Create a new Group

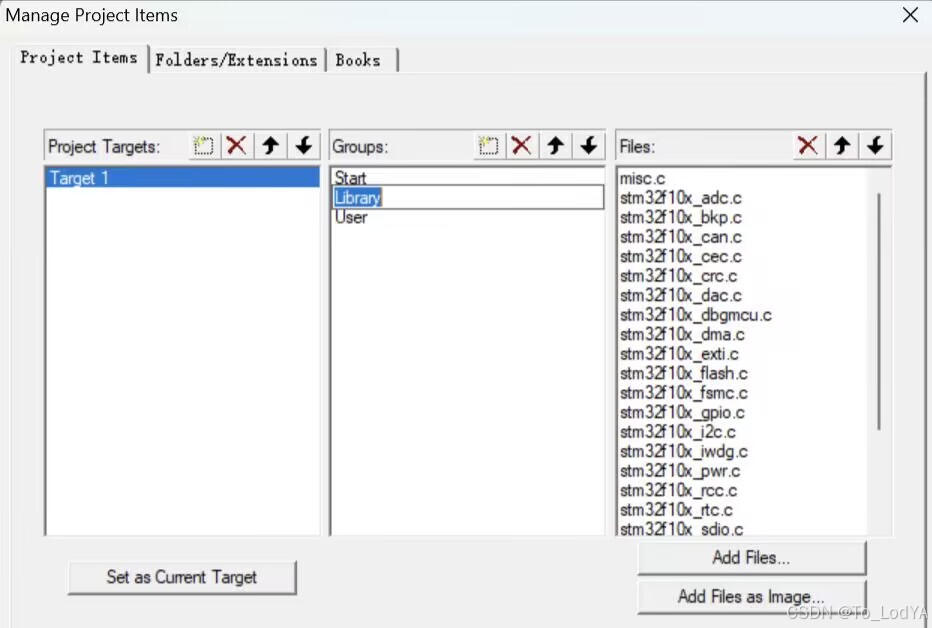(489, 146)
